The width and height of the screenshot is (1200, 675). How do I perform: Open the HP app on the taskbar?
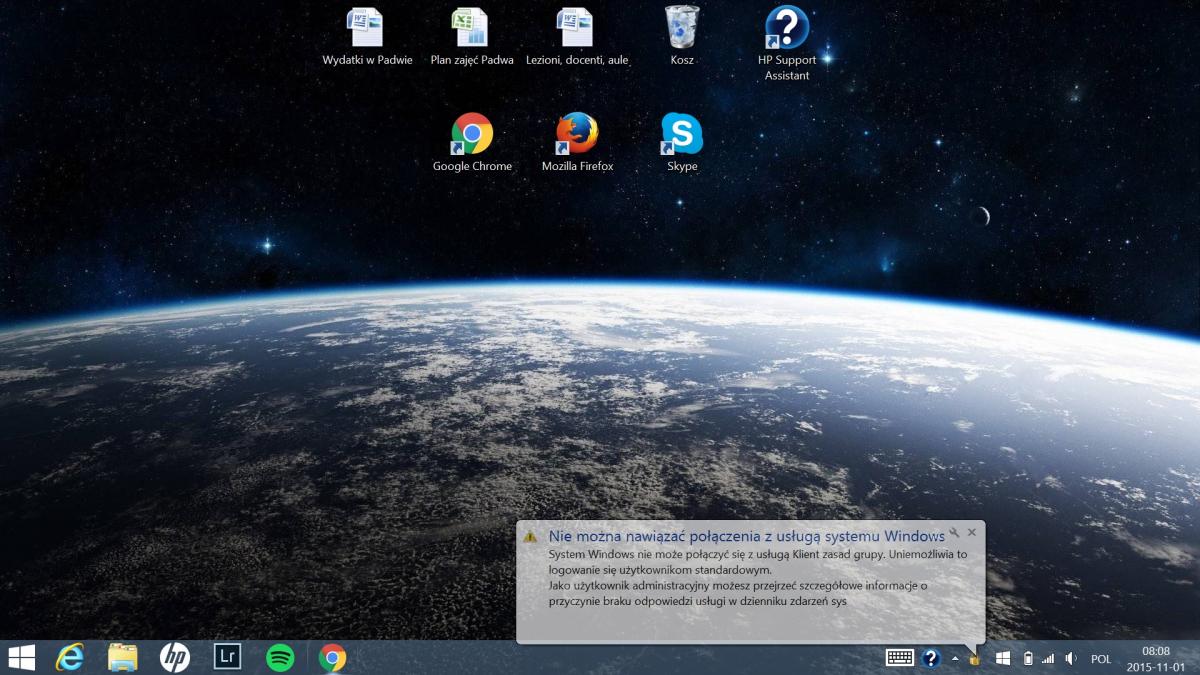[x=175, y=657]
